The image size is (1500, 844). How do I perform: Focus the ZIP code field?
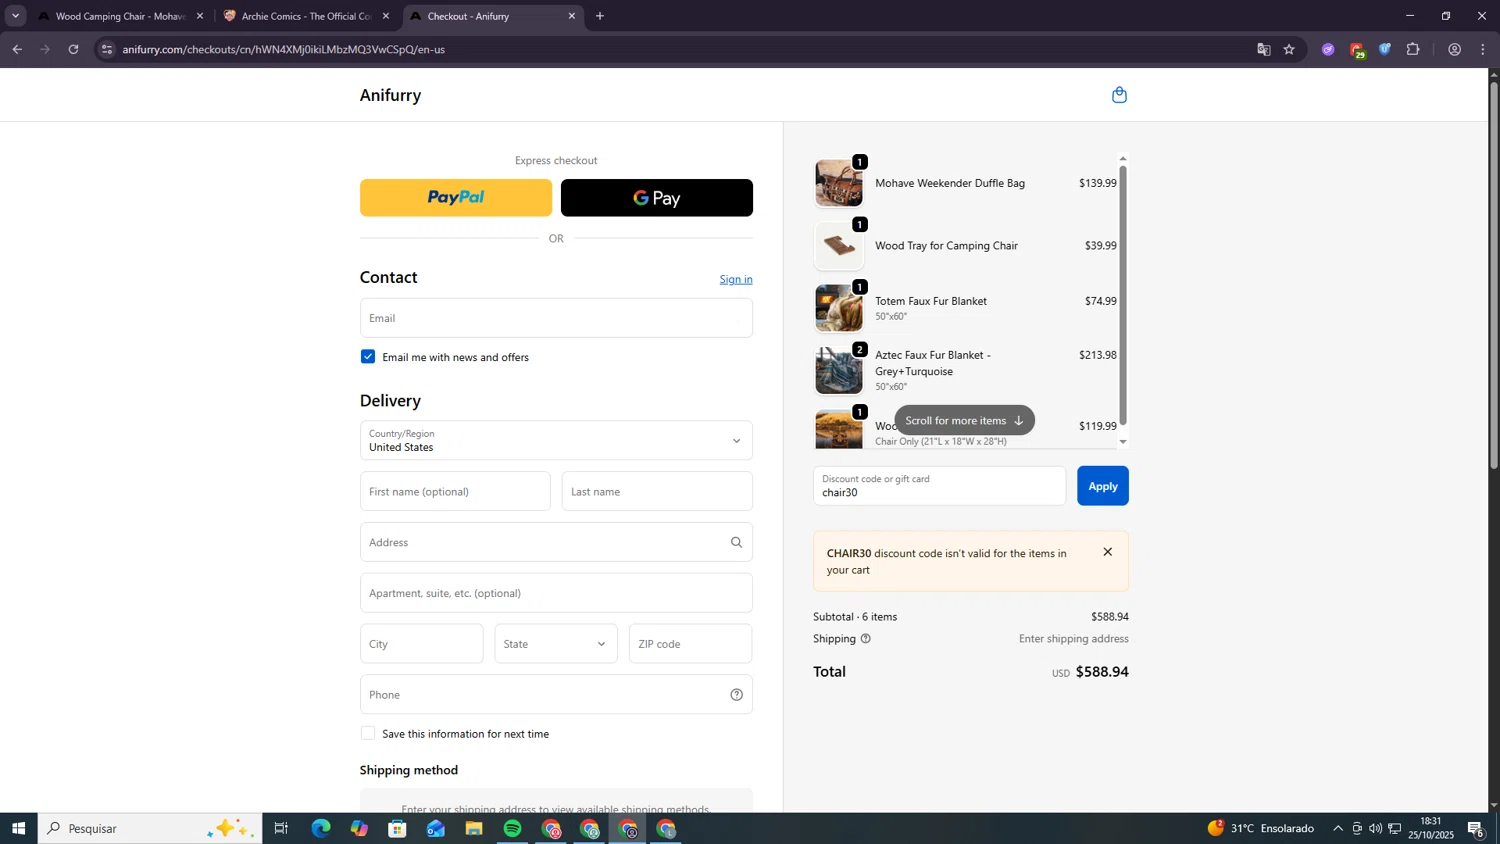(690, 644)
